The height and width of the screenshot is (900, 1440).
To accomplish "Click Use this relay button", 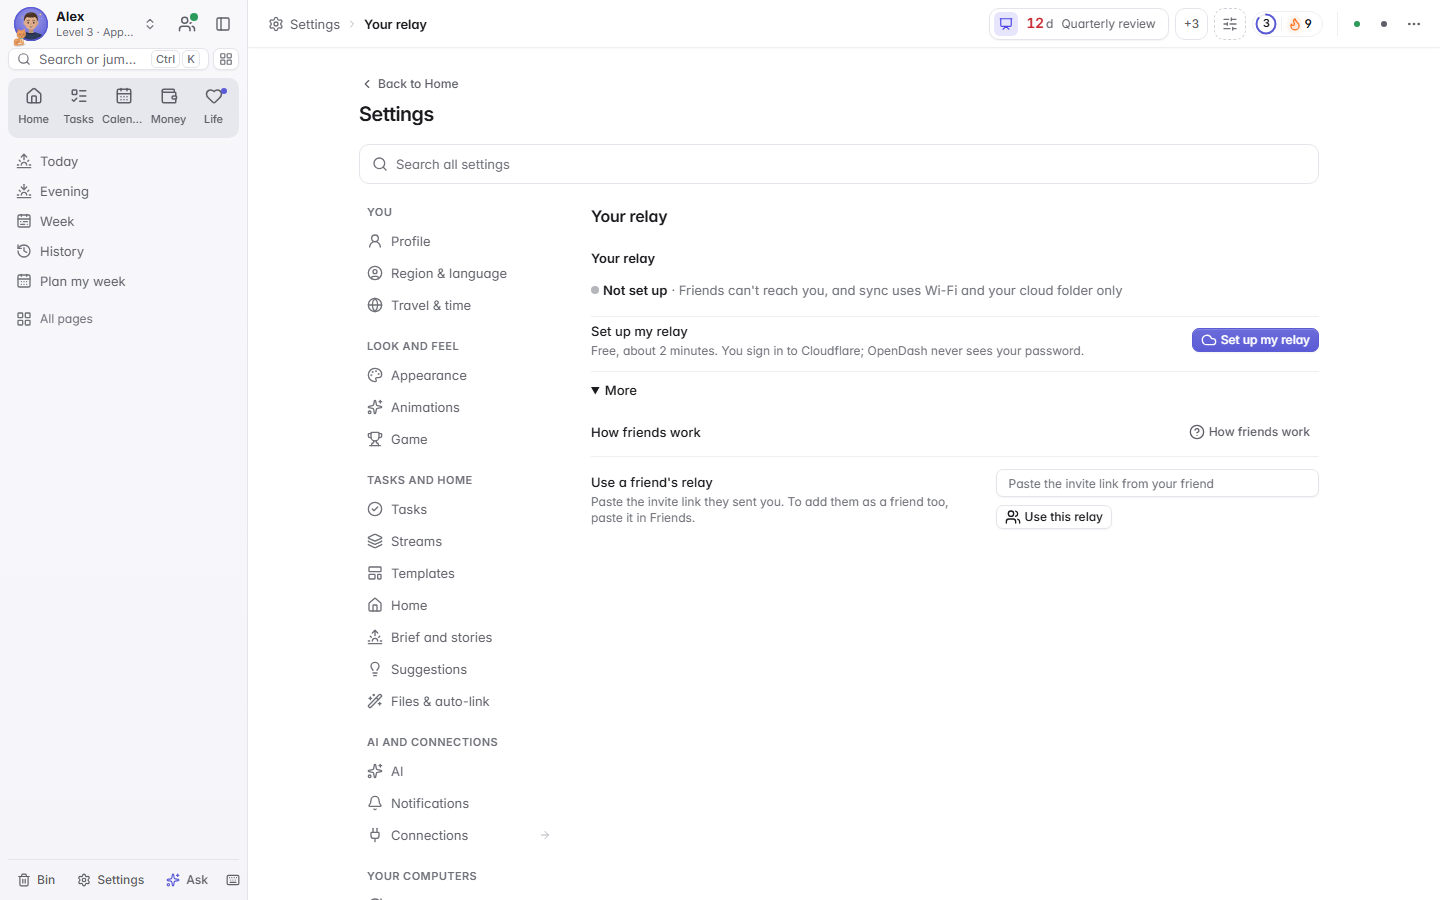I will (x=1054, y=517).
